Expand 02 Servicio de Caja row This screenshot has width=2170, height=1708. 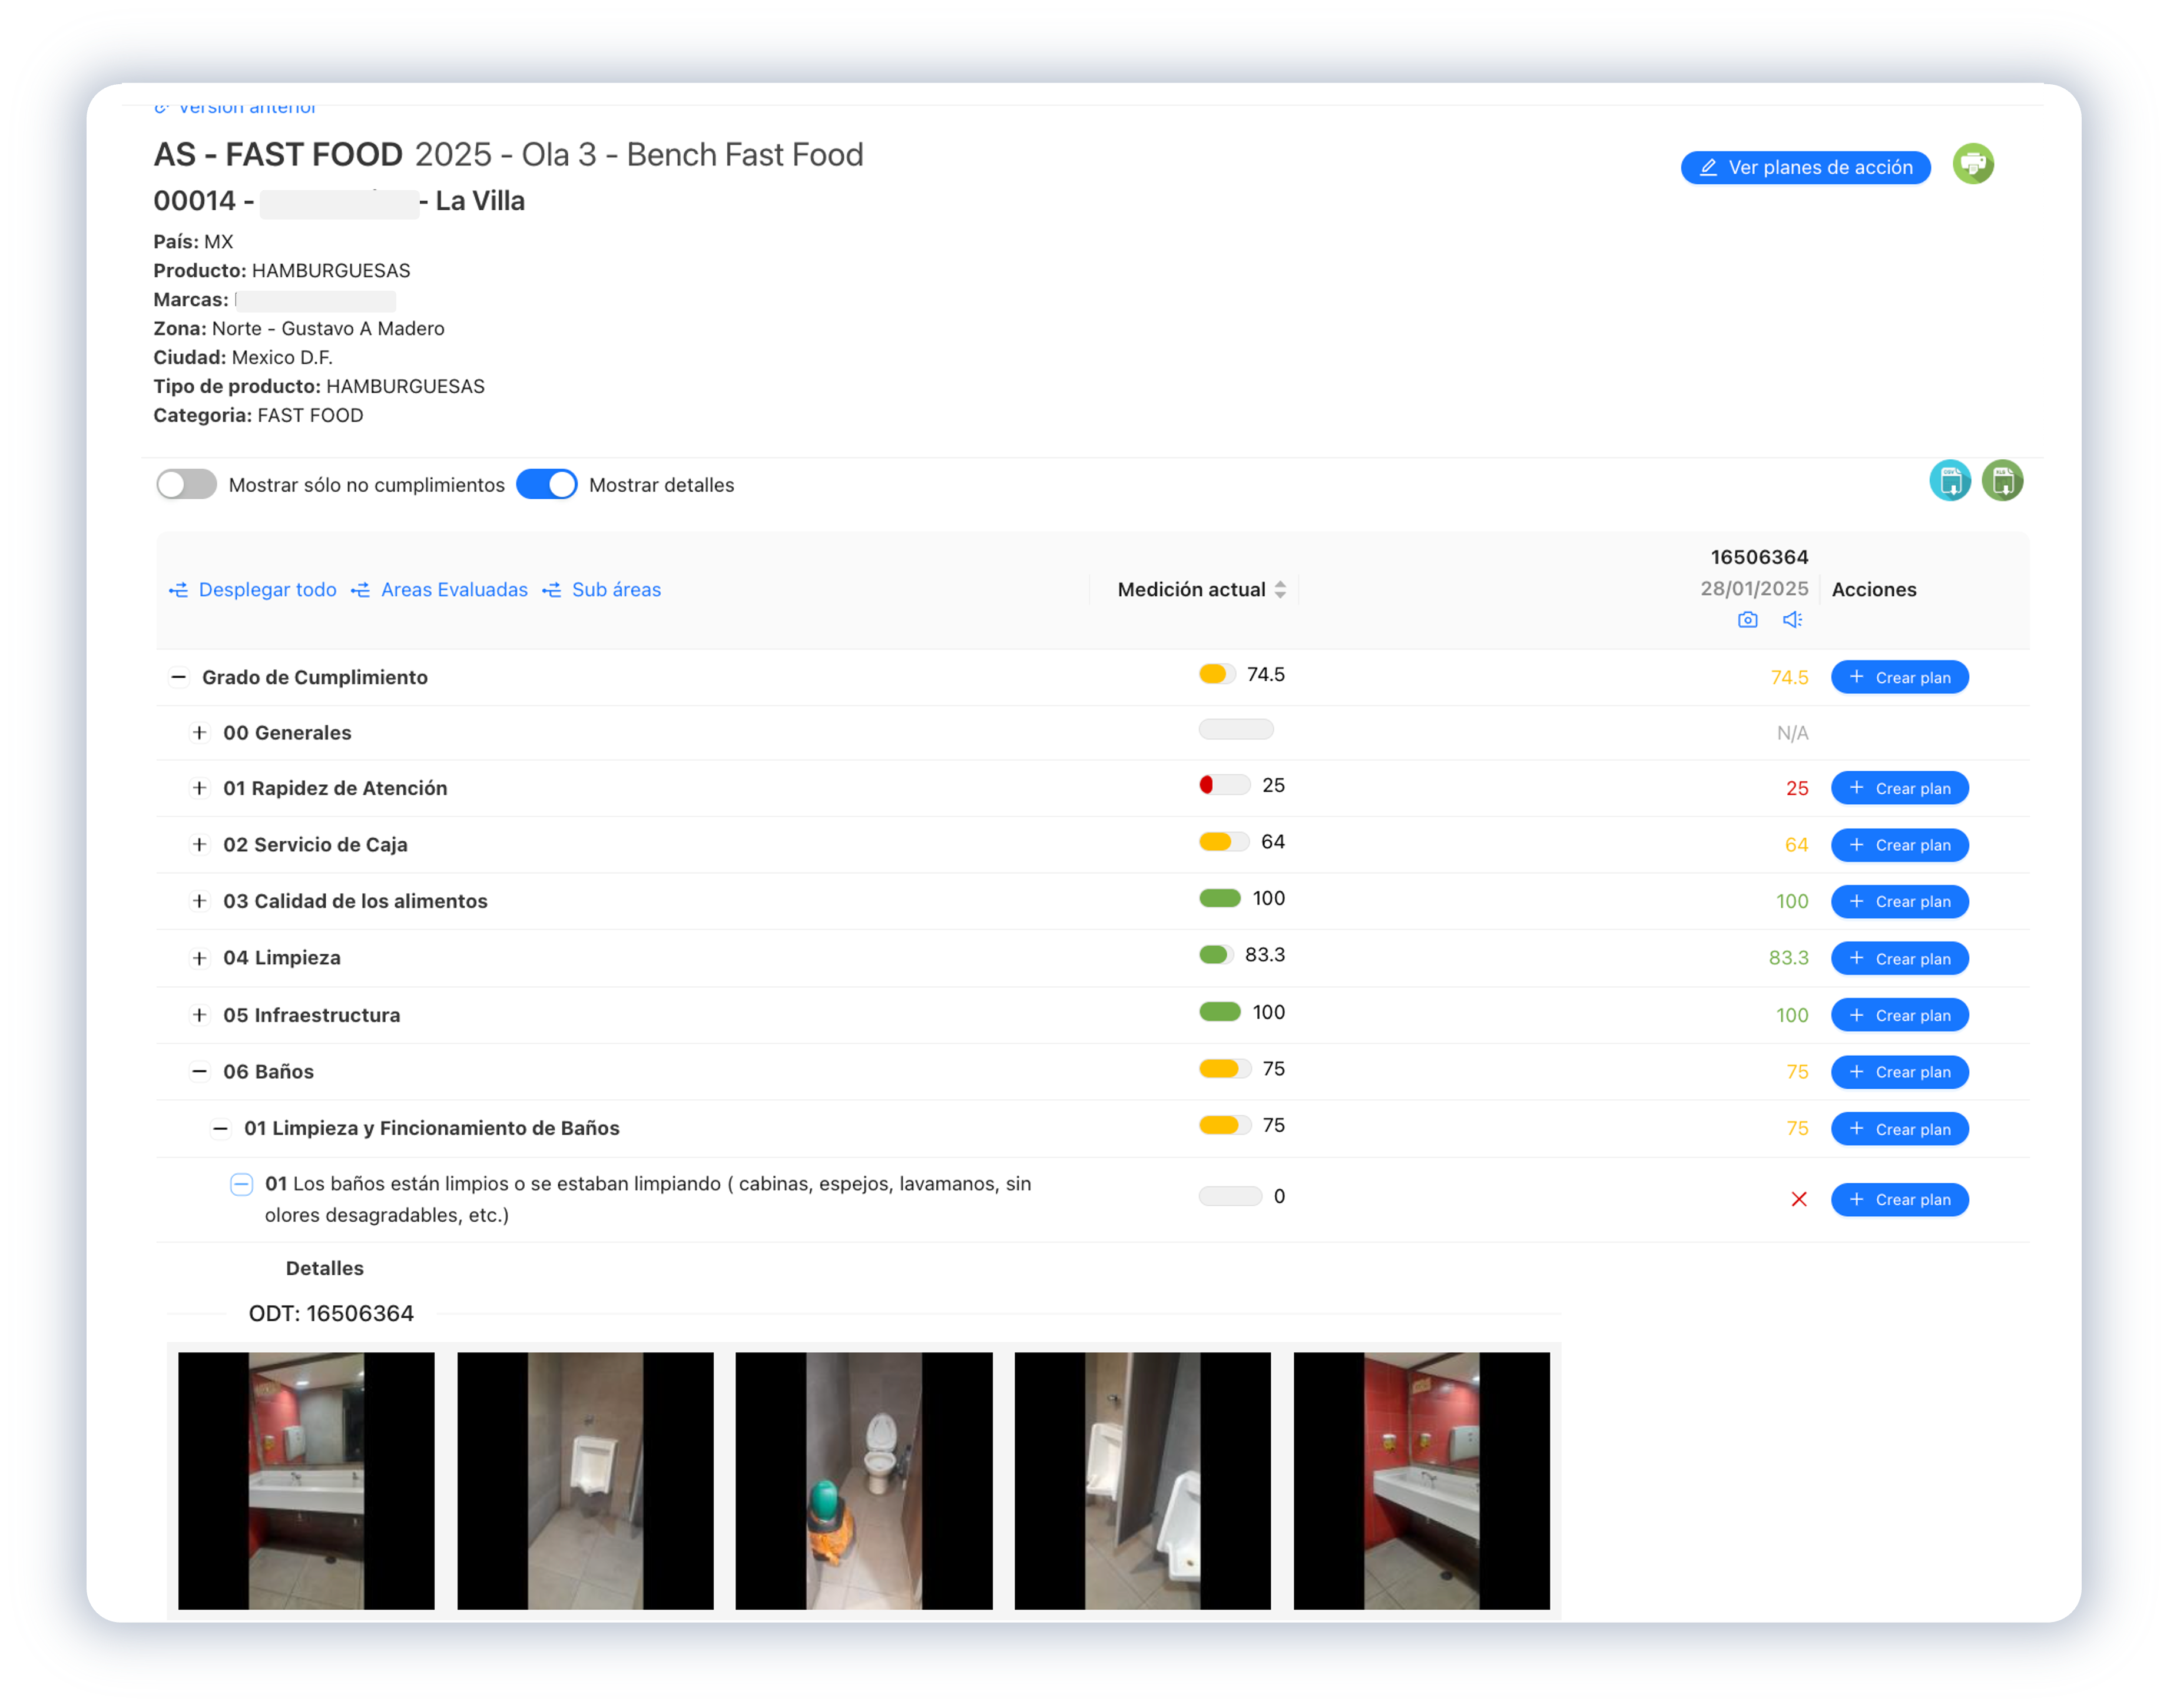pyautogui.click(x=199, y=845)
